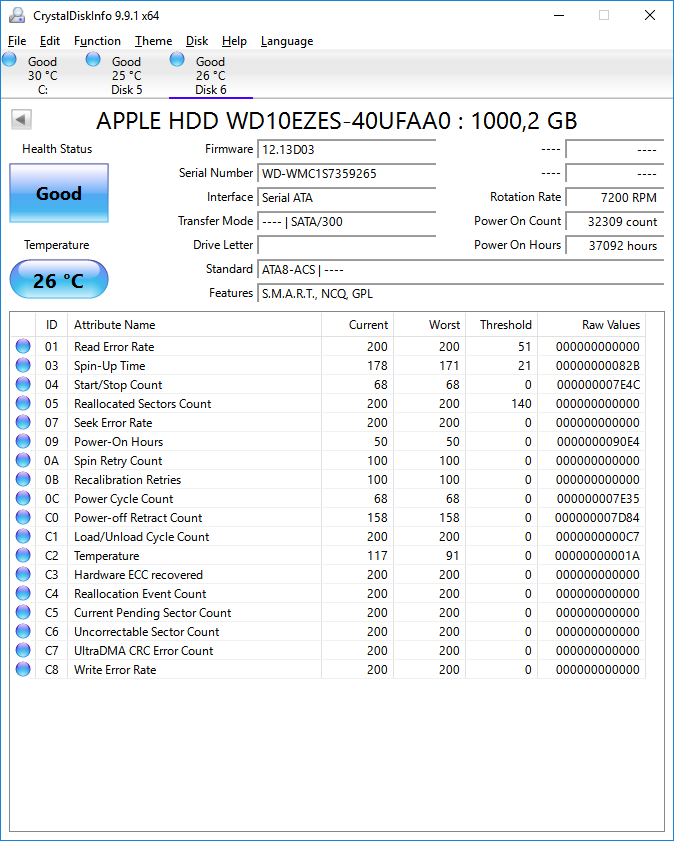
Task: Click status orb for Power Cycle Count row
Action: [x=23, y=498]
